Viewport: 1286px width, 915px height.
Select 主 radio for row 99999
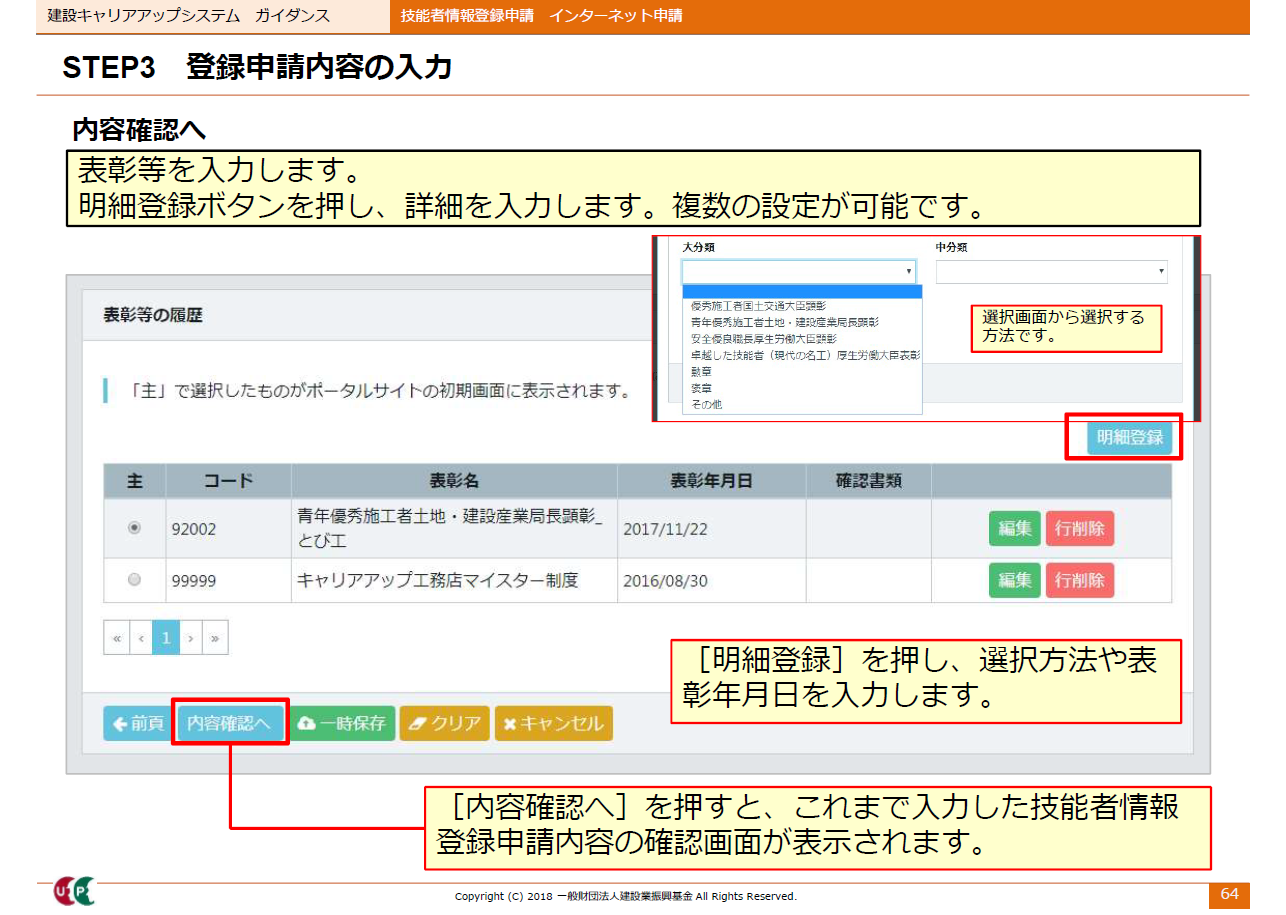pyautogui.click(x=135, y=580)
